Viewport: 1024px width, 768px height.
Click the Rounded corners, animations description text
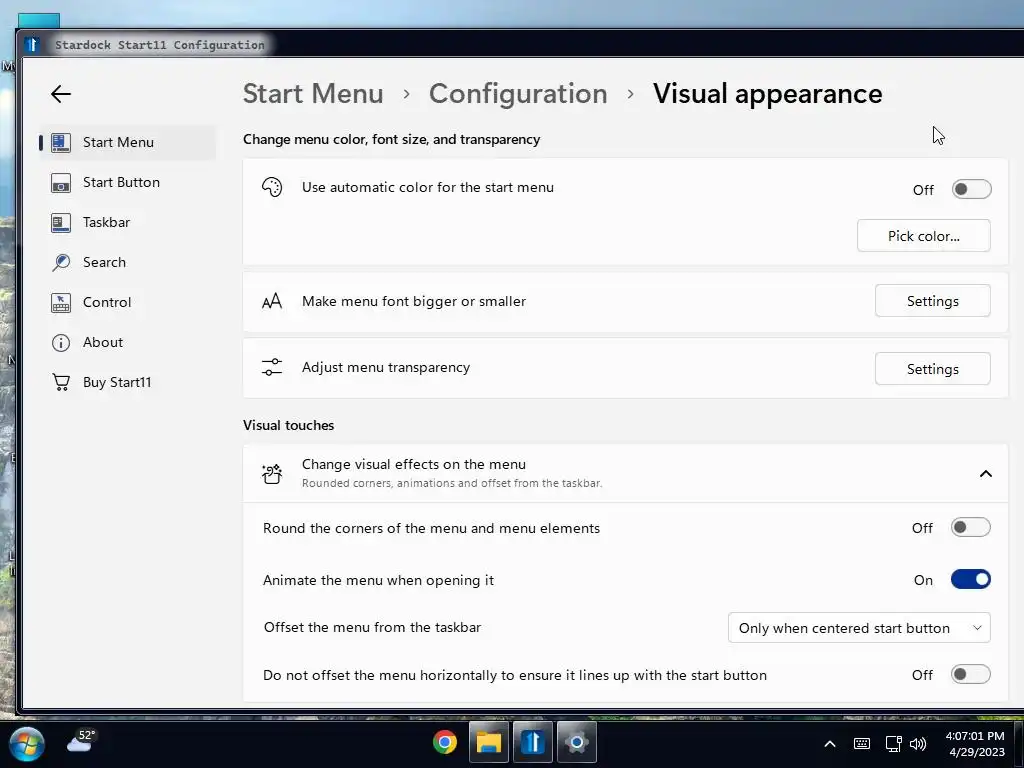tap(452, 483)
